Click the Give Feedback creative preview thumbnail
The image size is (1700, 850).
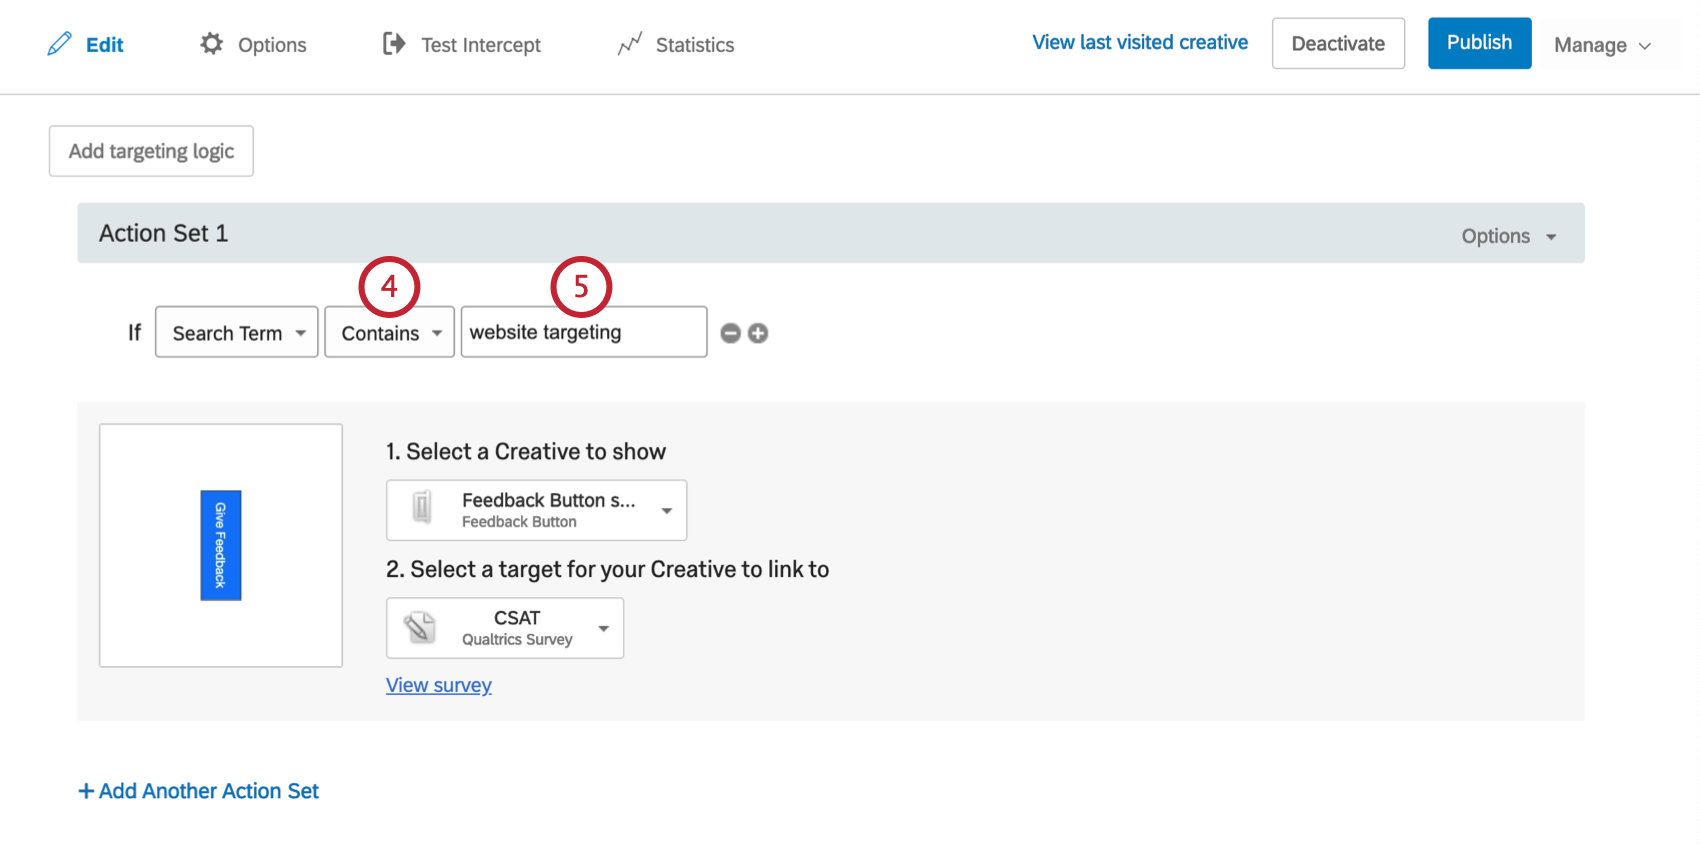pyautogui.click(x=221, y=545)
